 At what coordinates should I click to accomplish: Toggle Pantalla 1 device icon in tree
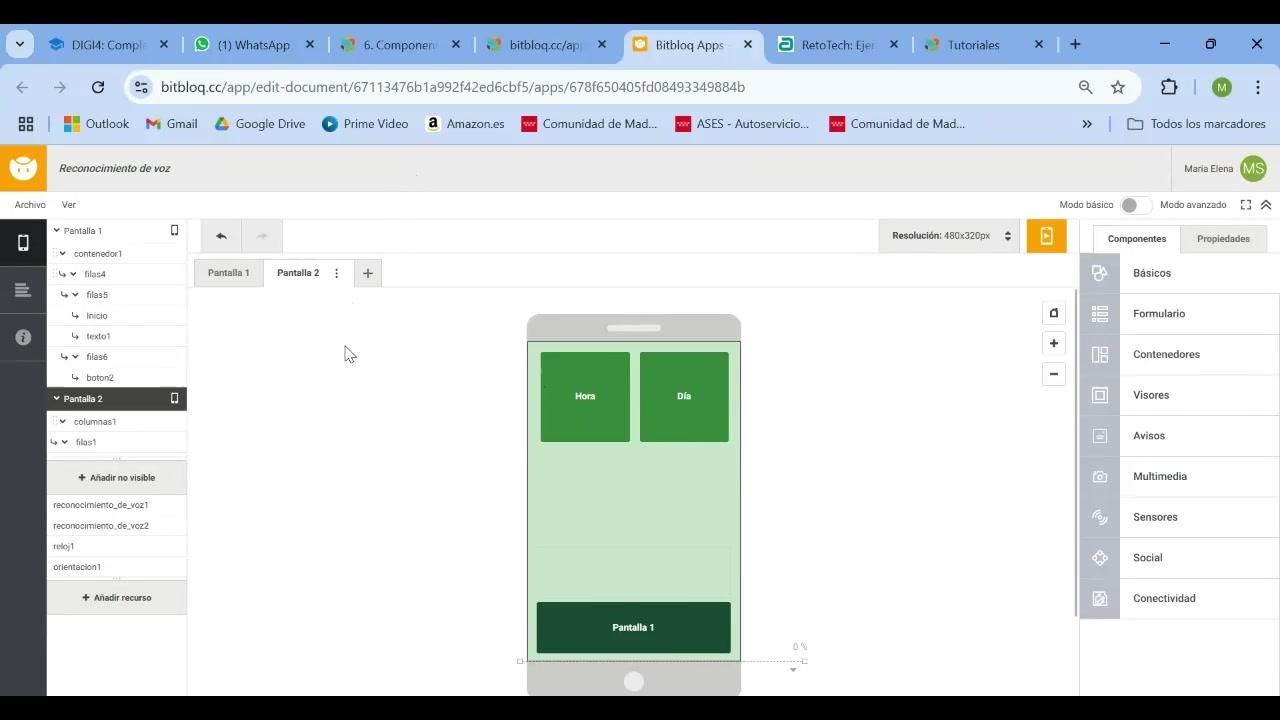pos(174,230)
